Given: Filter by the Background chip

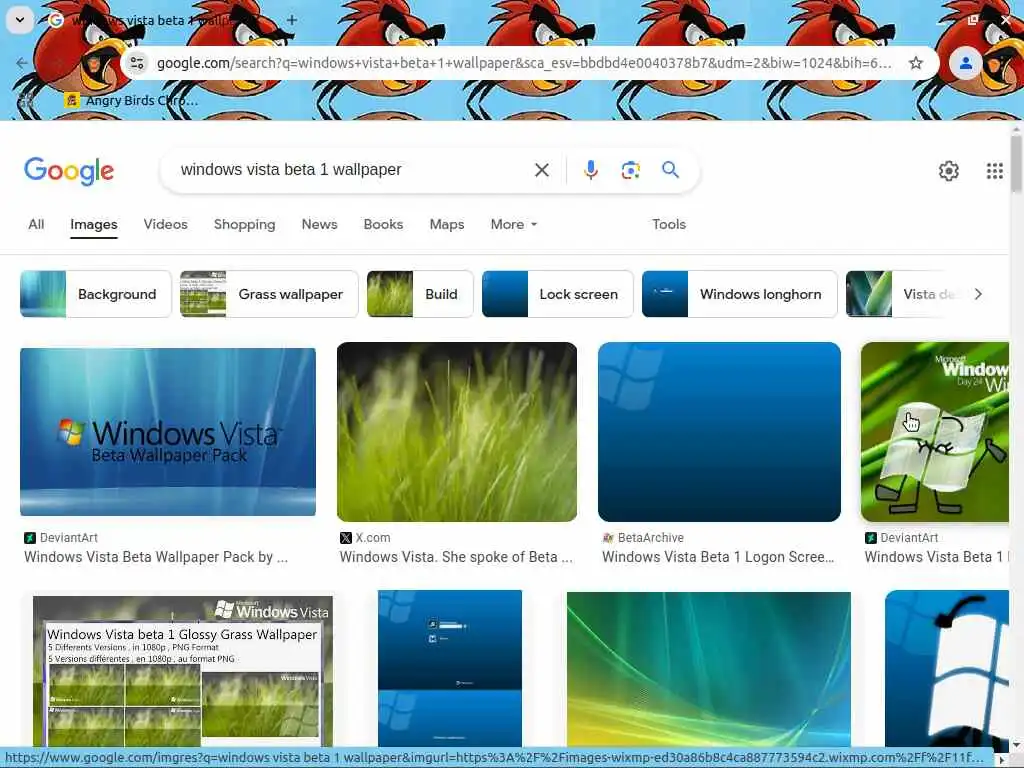Looking at the screenshot, I should pos(95,294).
